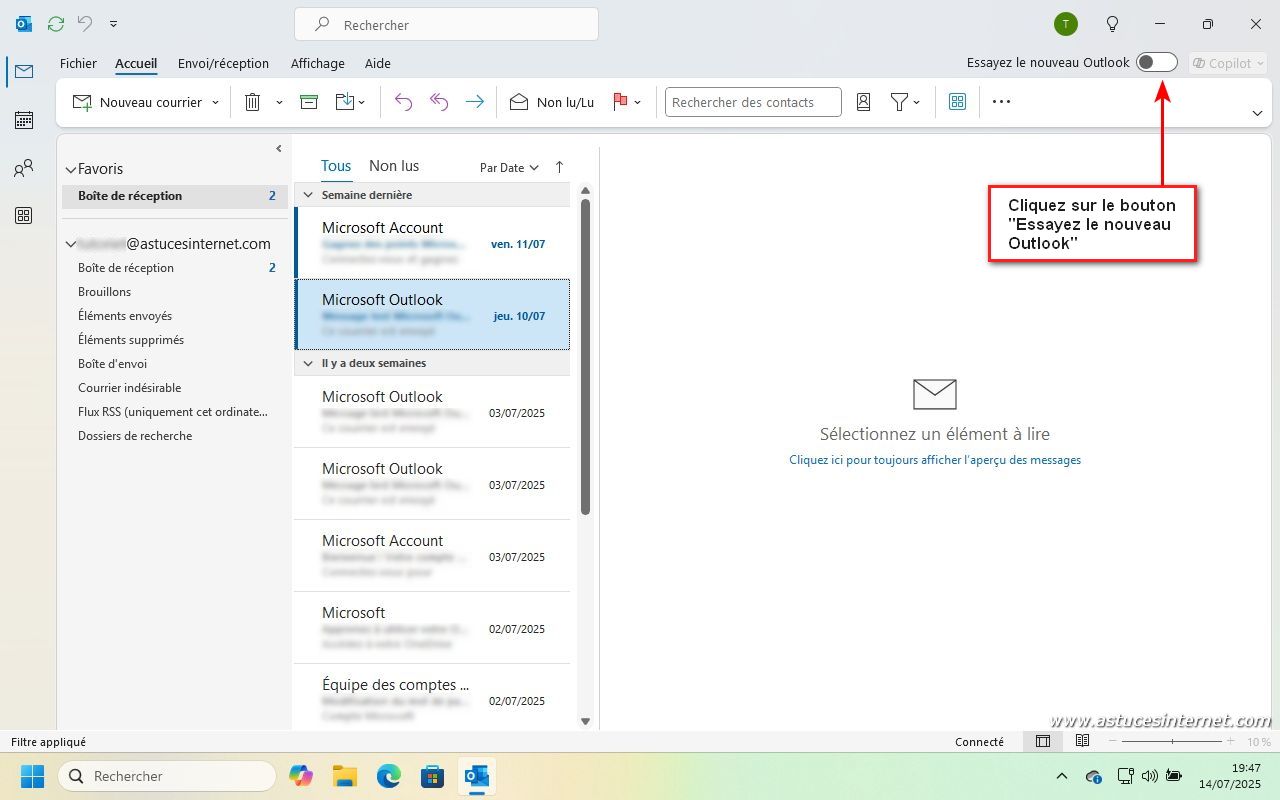Forward the selected message
Screen dimensions: 1280x800
(x=475, y=102)
